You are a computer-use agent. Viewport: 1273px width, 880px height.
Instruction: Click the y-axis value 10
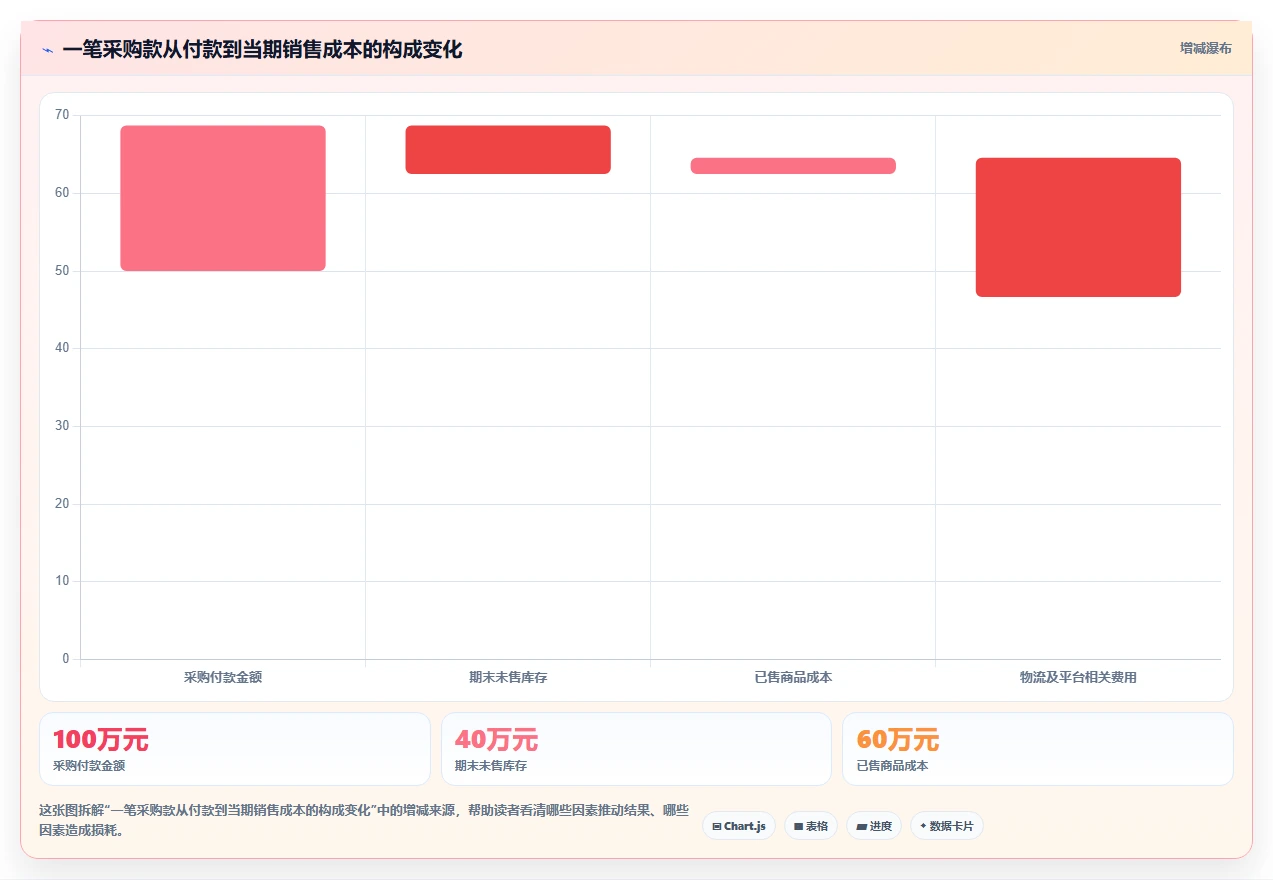click(62, 581)
